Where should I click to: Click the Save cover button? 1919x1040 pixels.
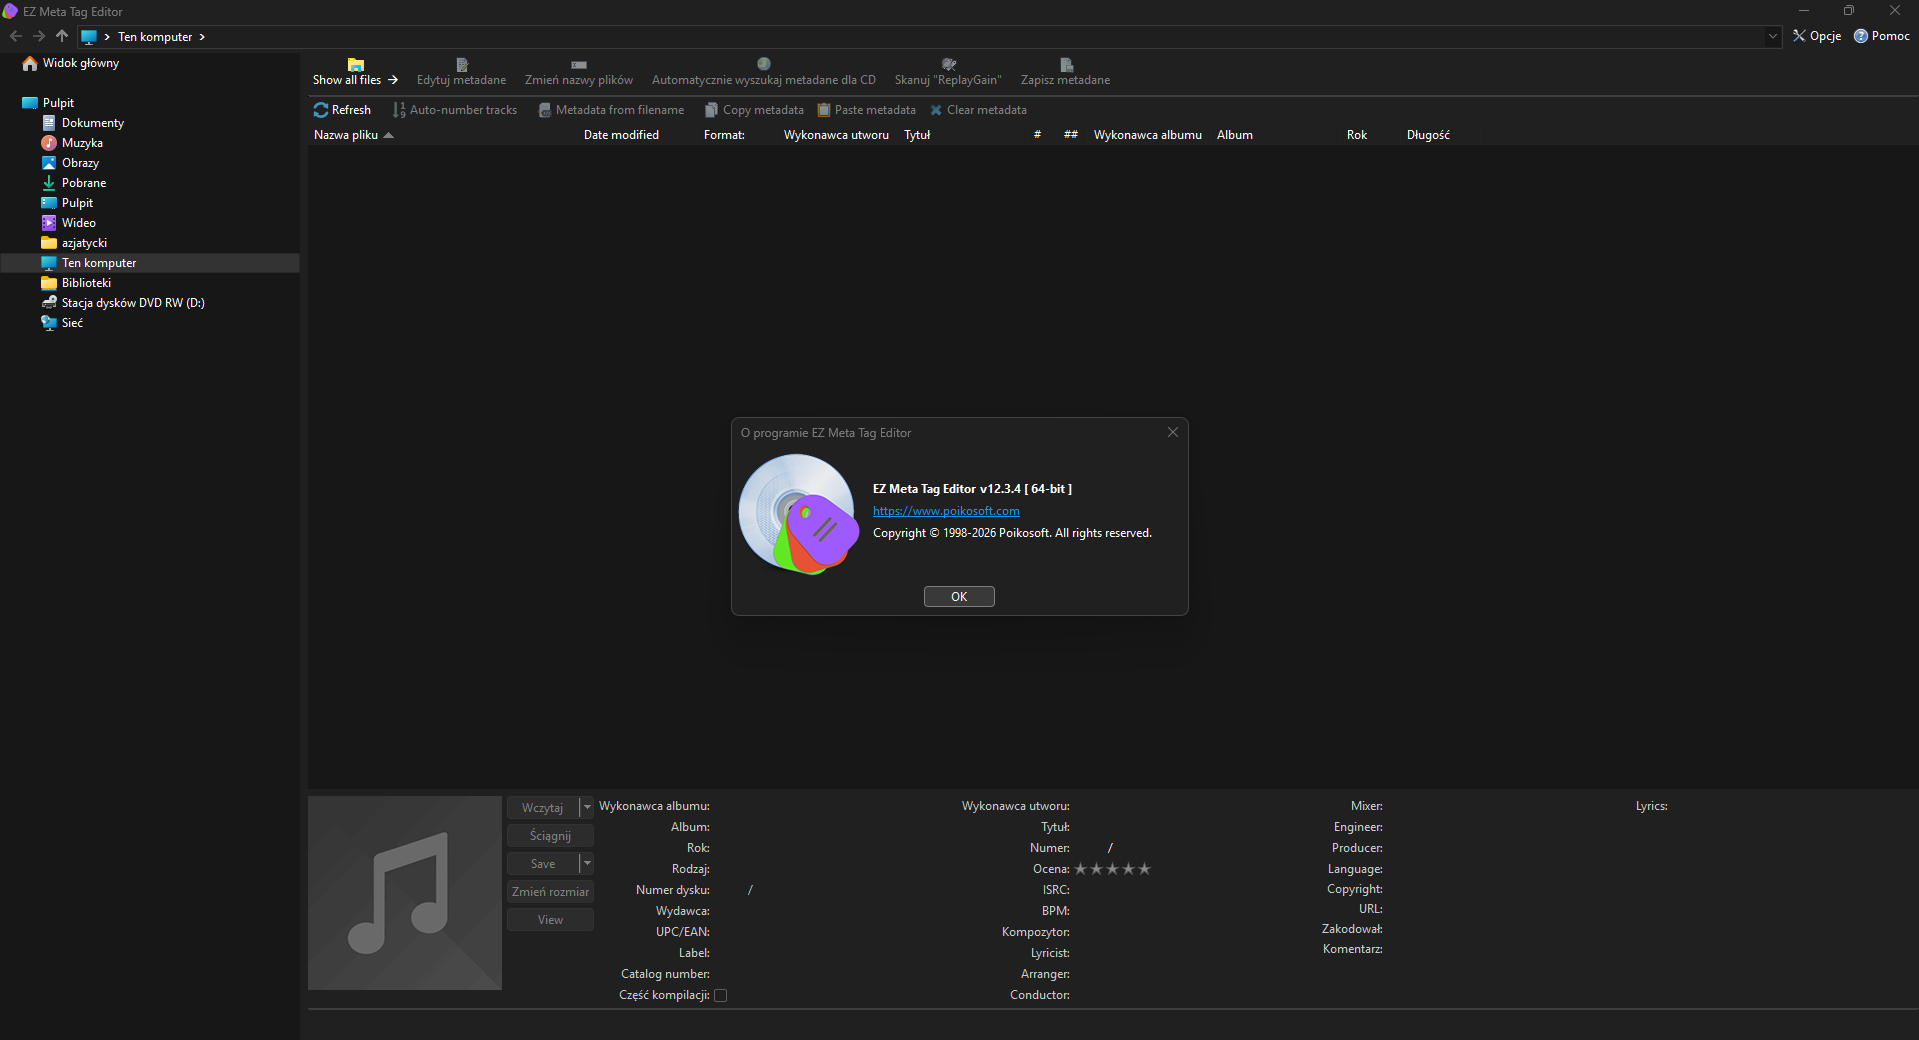(543, 863)
